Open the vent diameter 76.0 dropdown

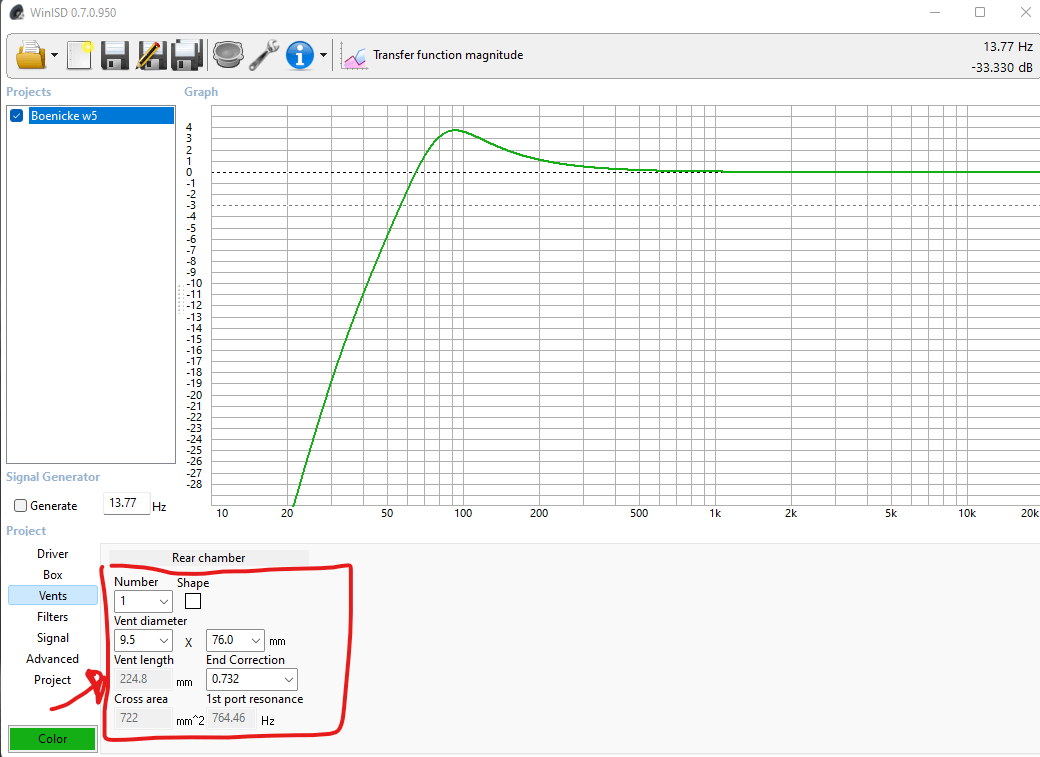(x=235, y=640)
